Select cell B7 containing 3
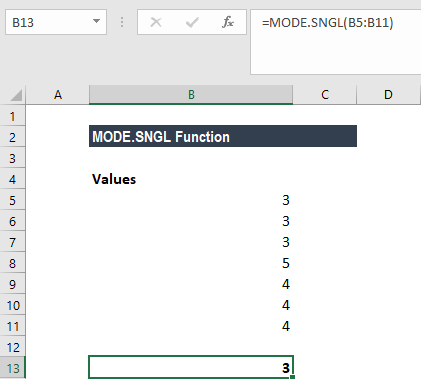Viewport: 421px width, 379px height. 191,242
